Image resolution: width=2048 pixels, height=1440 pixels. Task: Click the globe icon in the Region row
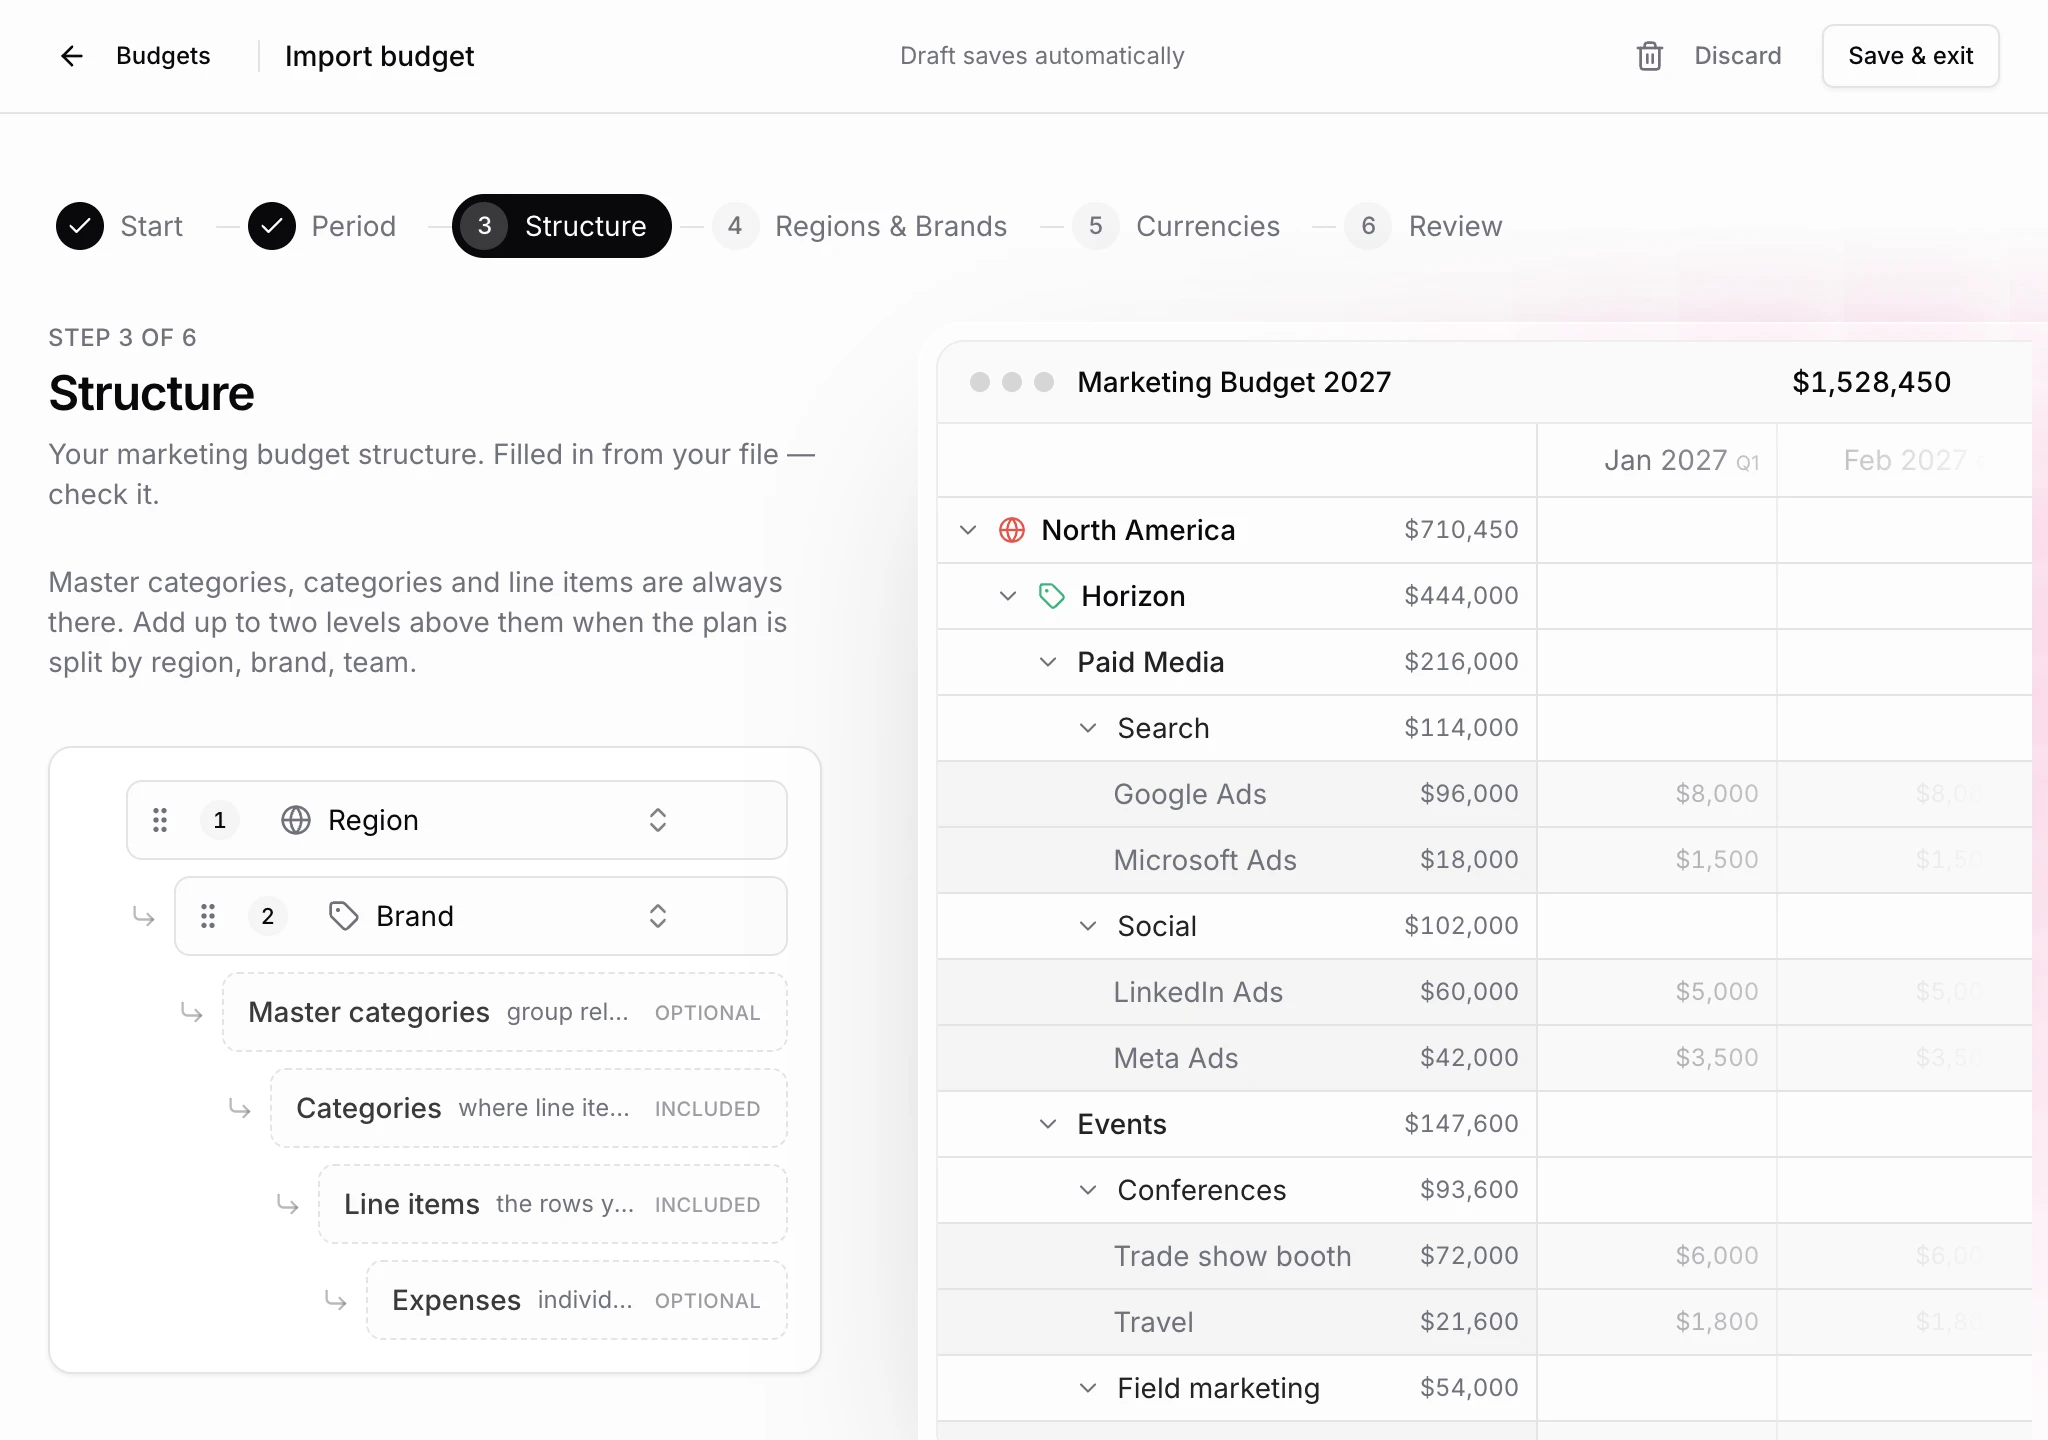pyautogui.click(x=296, y=820)
